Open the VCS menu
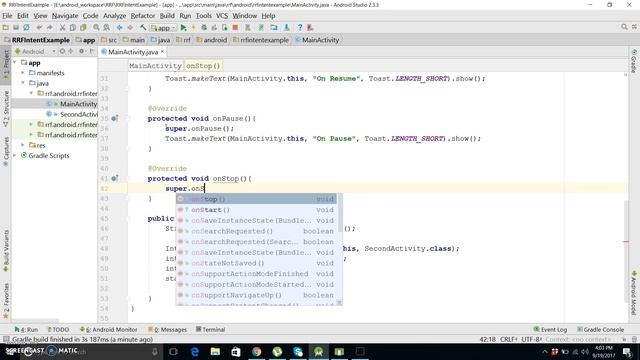Image resolution: width=640 pixels, height=360 pixels. point(222,16)
